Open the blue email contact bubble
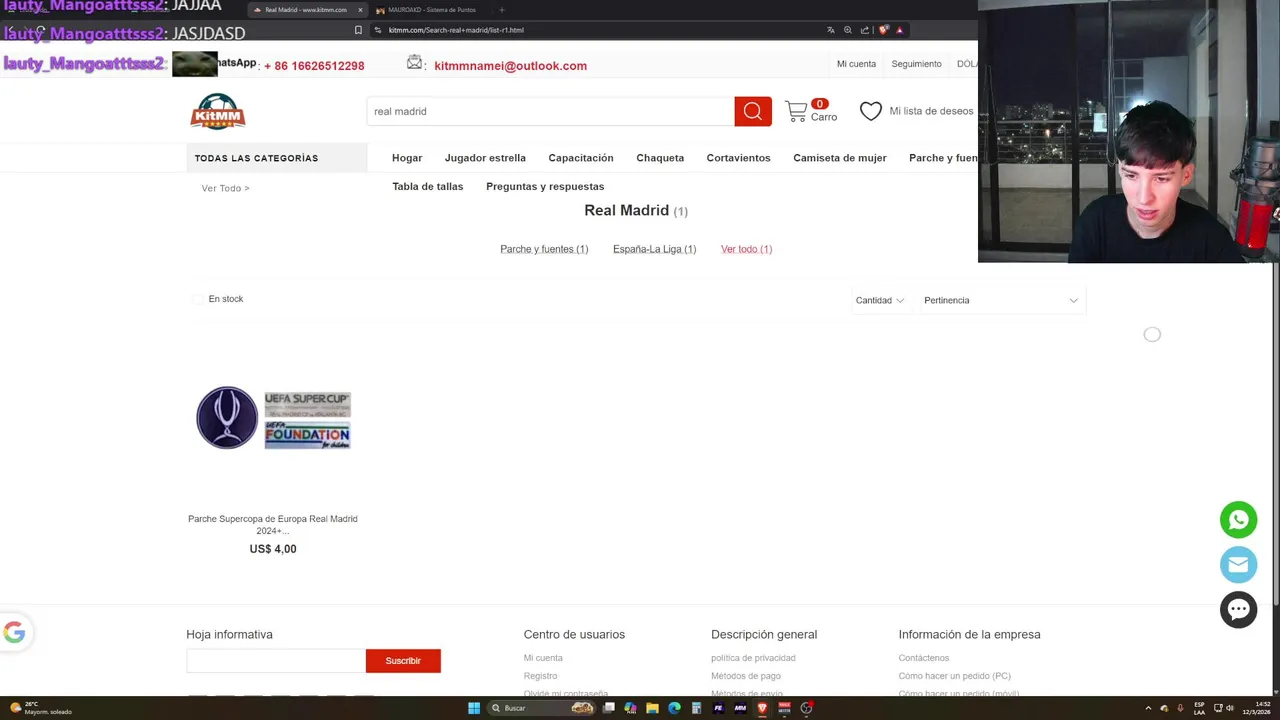This screenshot has height=720, width=1280. pyautogui.click(x=1238, y=565)
